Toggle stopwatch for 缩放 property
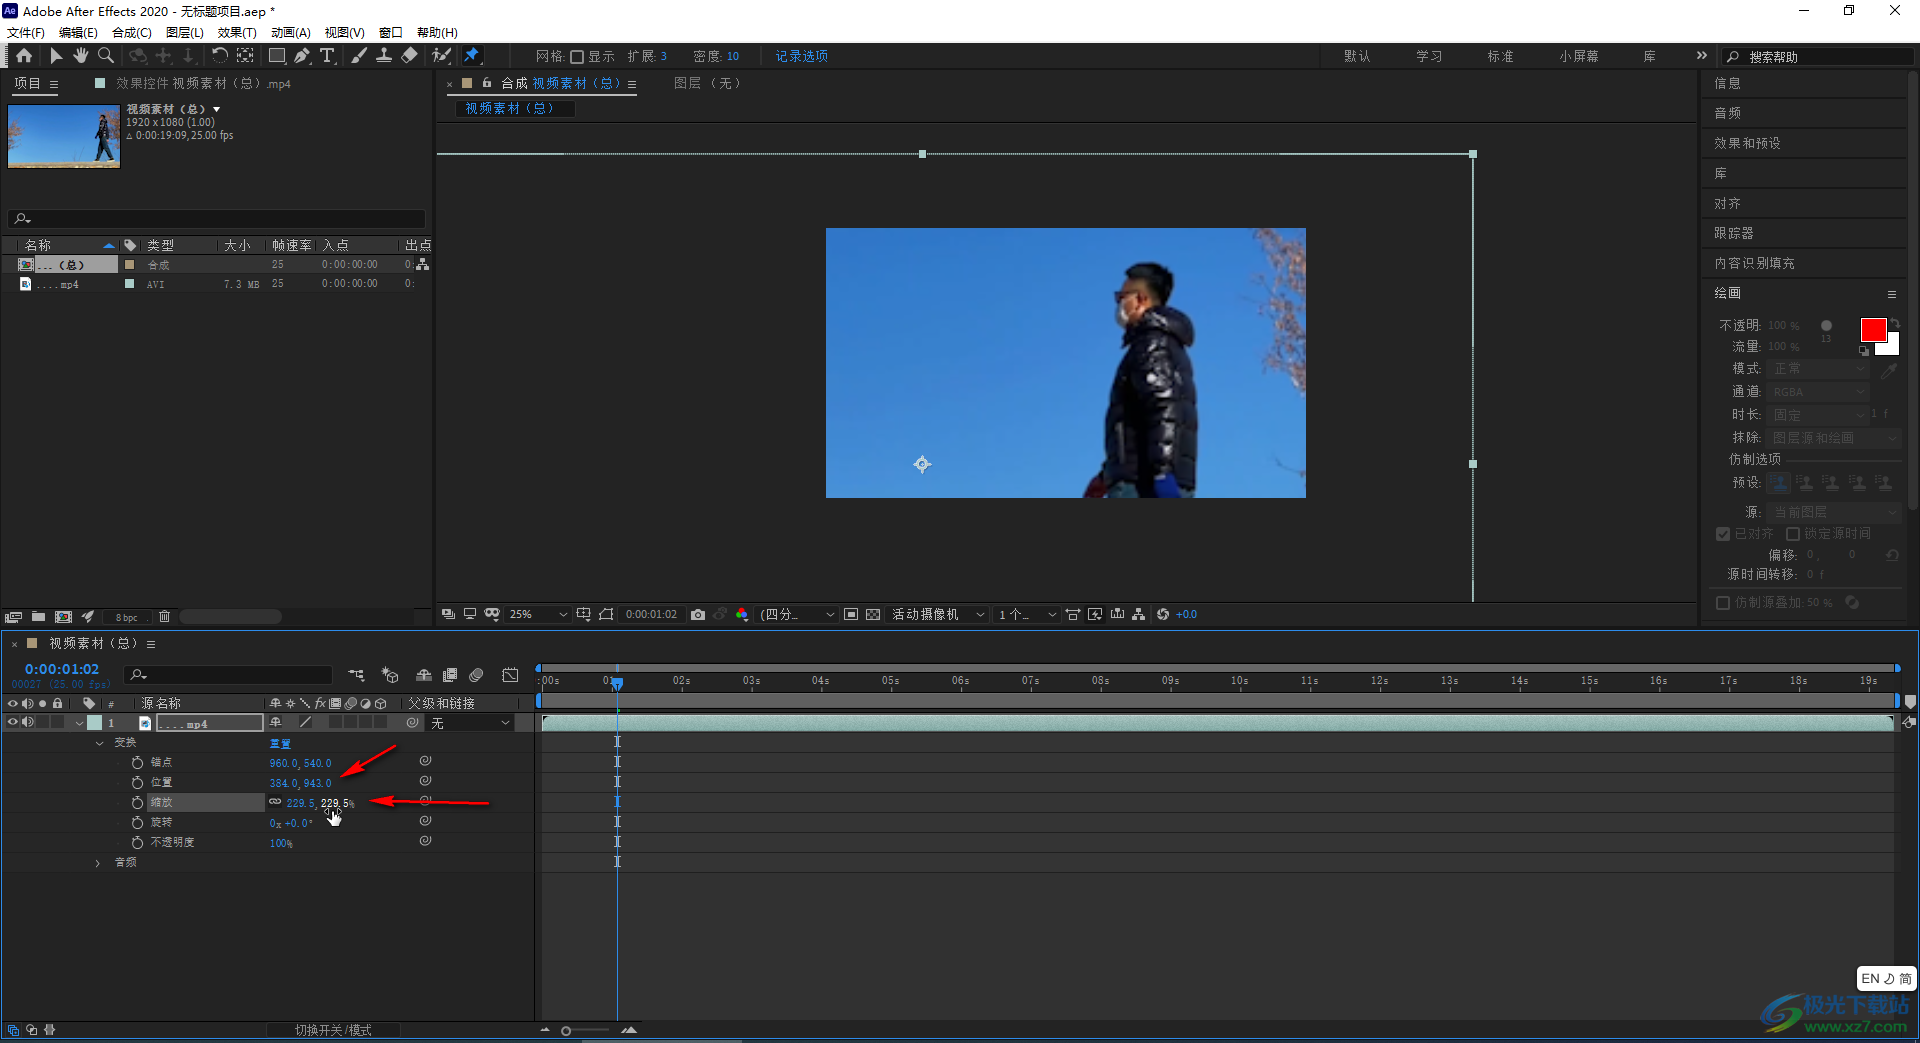 coord(137,802)
